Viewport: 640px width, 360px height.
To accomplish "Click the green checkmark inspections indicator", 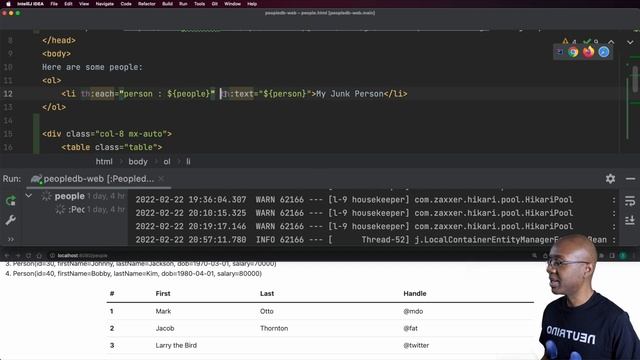I will coord(591,42).
